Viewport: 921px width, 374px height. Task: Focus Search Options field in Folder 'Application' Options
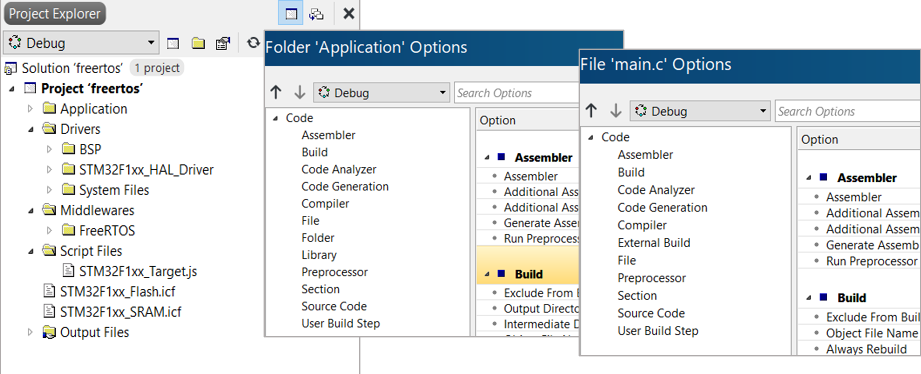(x=517, y=93)
